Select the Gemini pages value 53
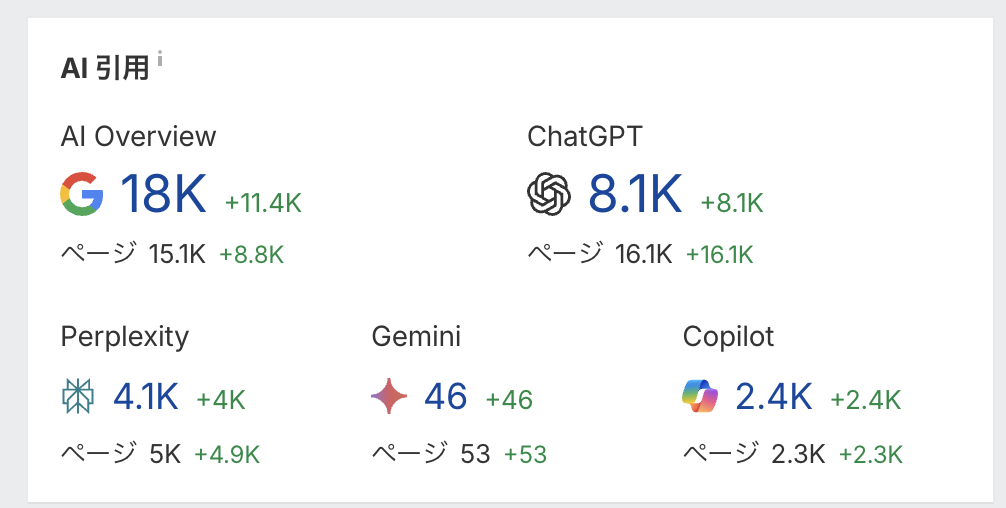The image size is (1006, 508). [x=476, y=454]
